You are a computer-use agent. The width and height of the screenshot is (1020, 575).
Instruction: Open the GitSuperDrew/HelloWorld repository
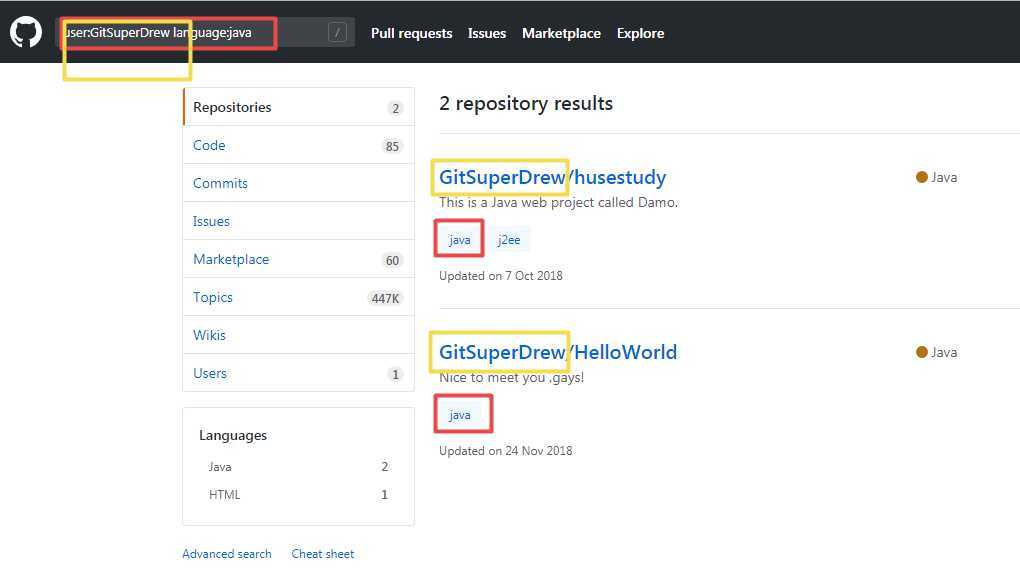click(x=557, y=352)
